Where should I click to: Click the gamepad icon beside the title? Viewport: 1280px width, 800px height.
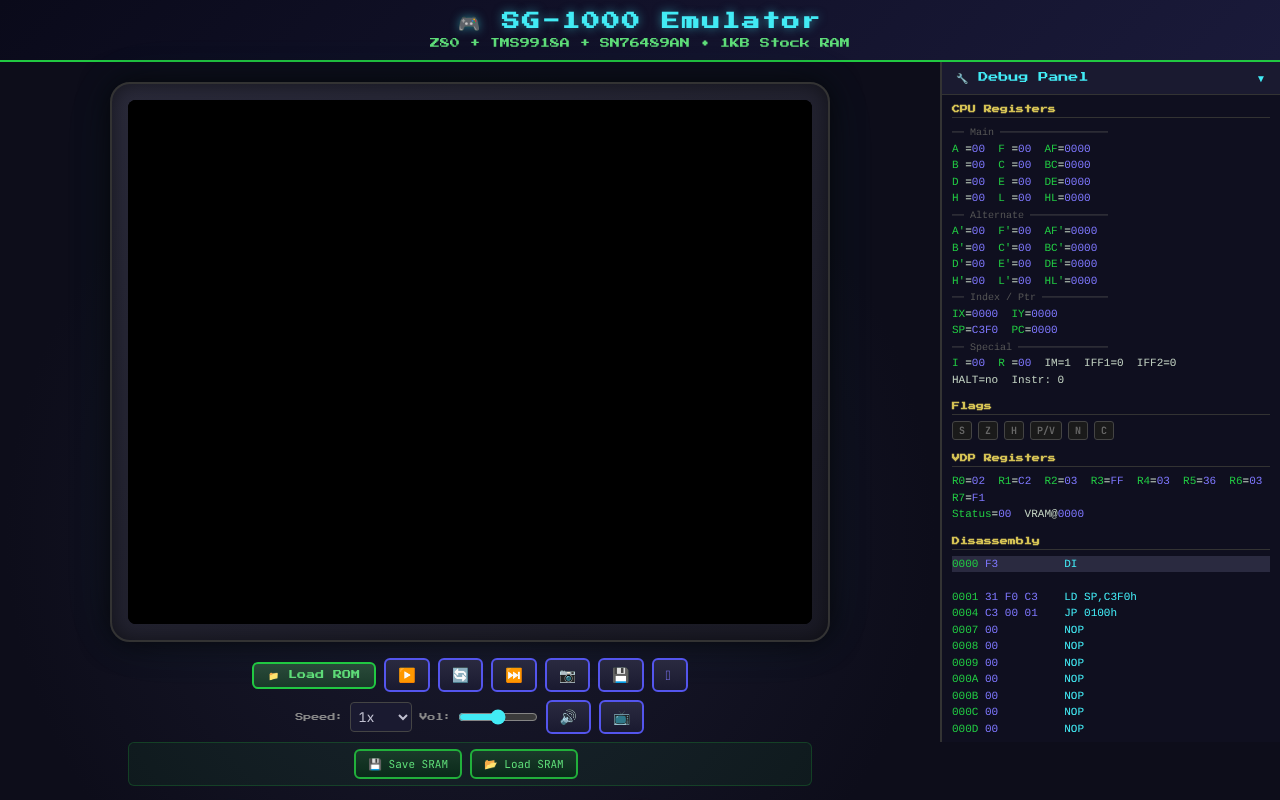(469, 23)
